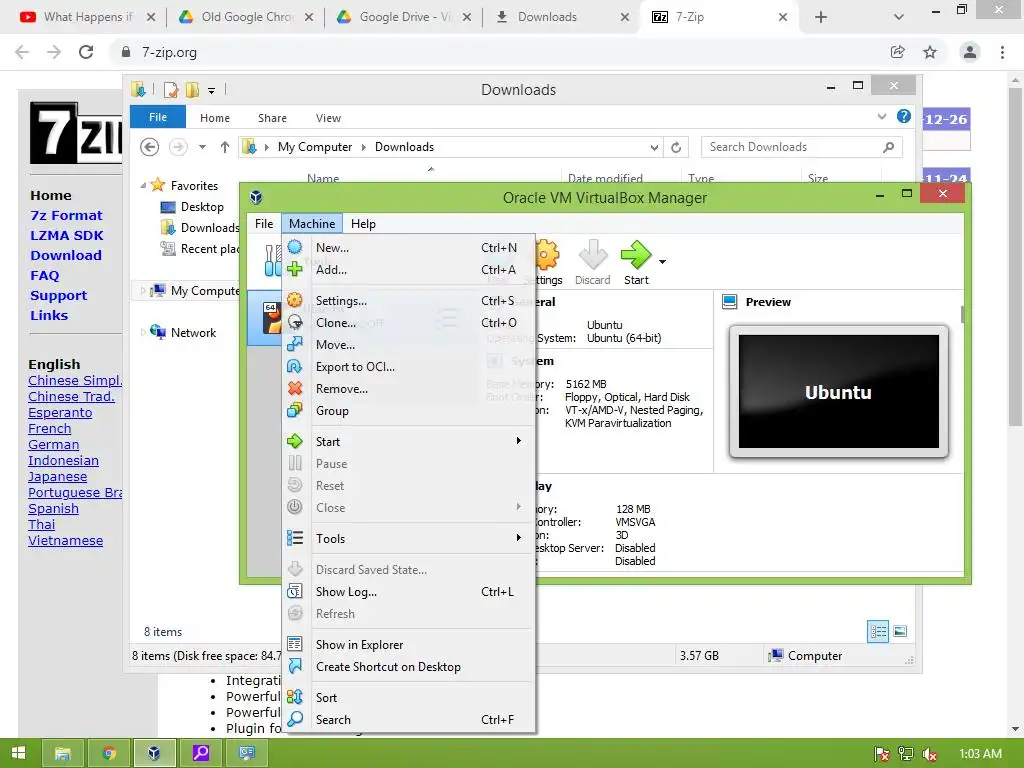Click the Chrome icon on the taskbar

coord(109,753)
